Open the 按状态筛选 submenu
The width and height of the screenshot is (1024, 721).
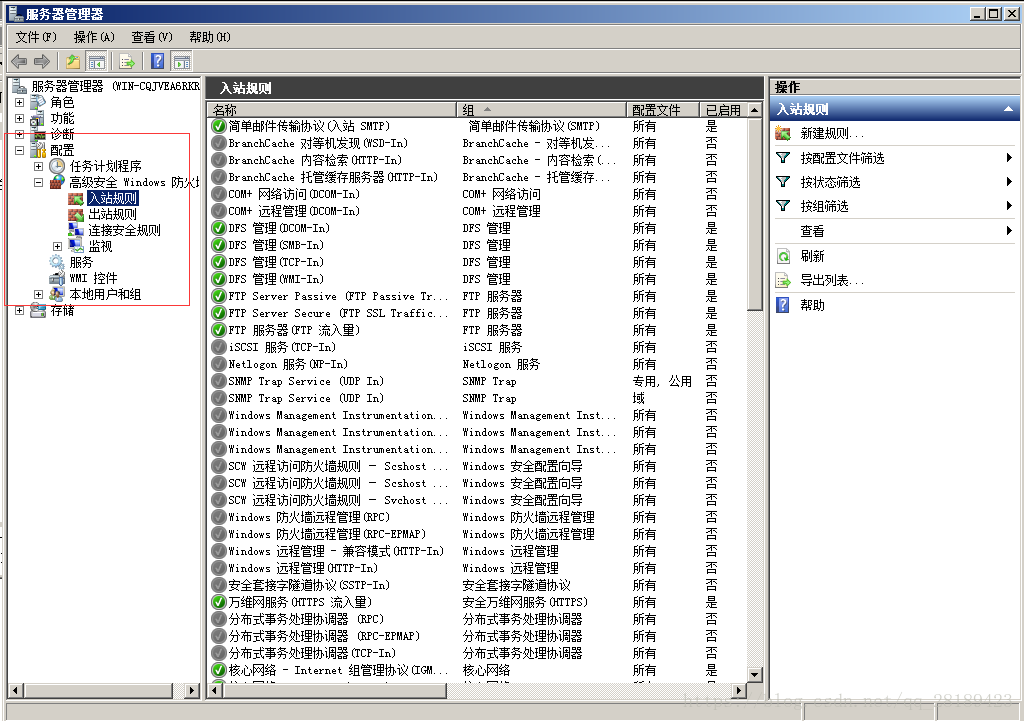[1009, 182]
